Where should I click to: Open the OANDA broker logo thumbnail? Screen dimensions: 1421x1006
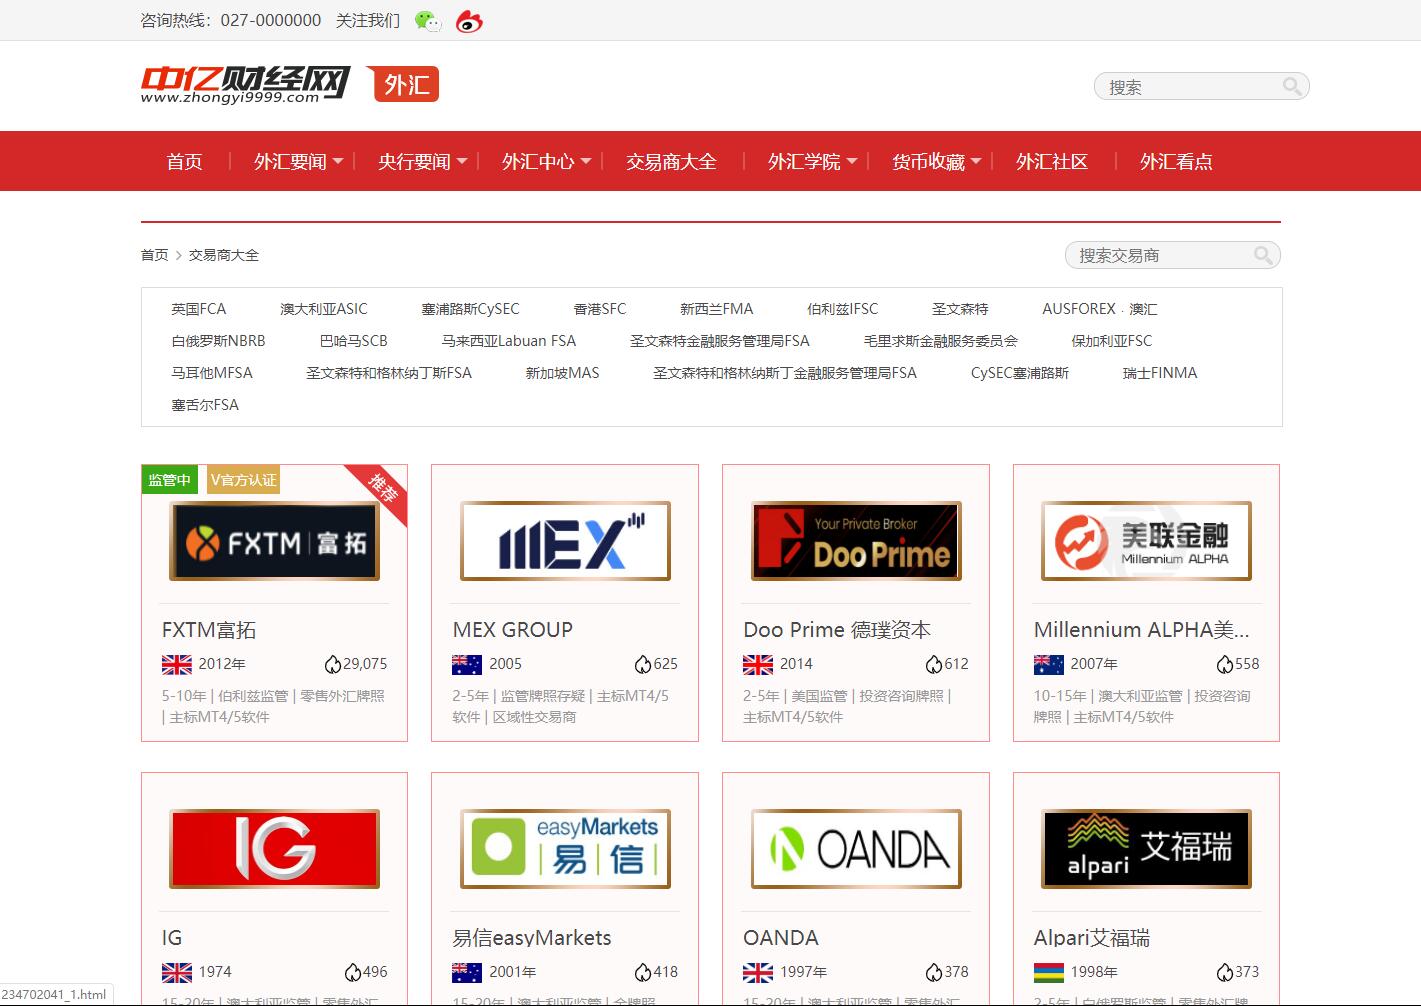(x=856, y=849)
